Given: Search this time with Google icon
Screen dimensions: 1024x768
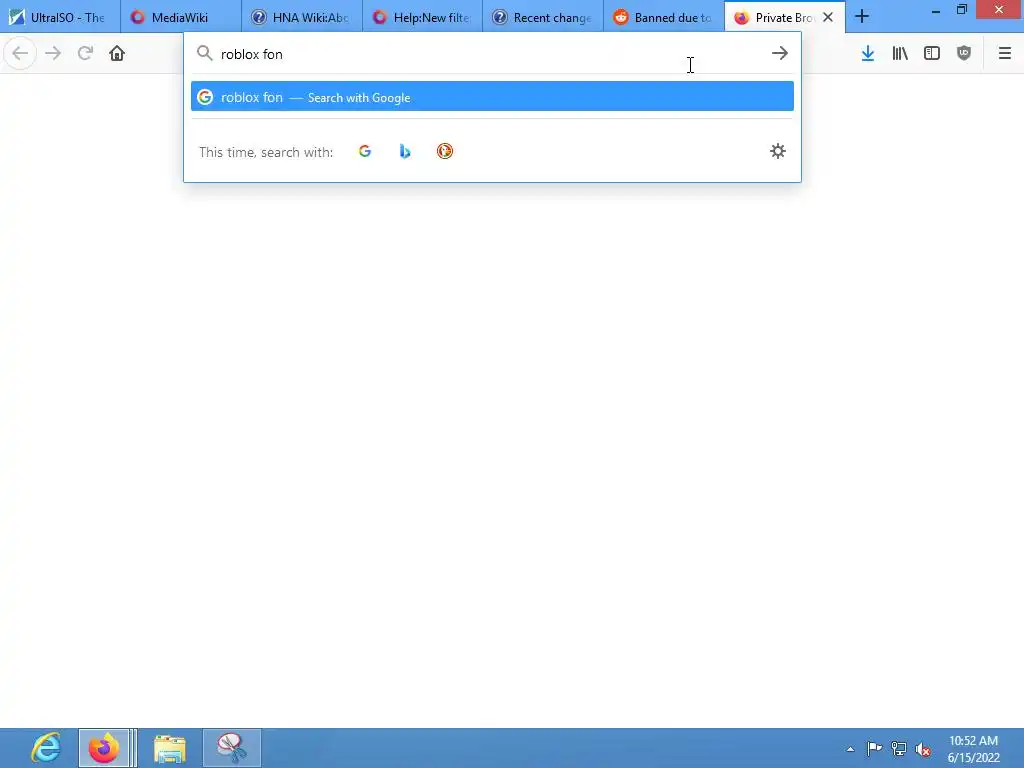Looking at the screenshot, I should coord(365,152).
